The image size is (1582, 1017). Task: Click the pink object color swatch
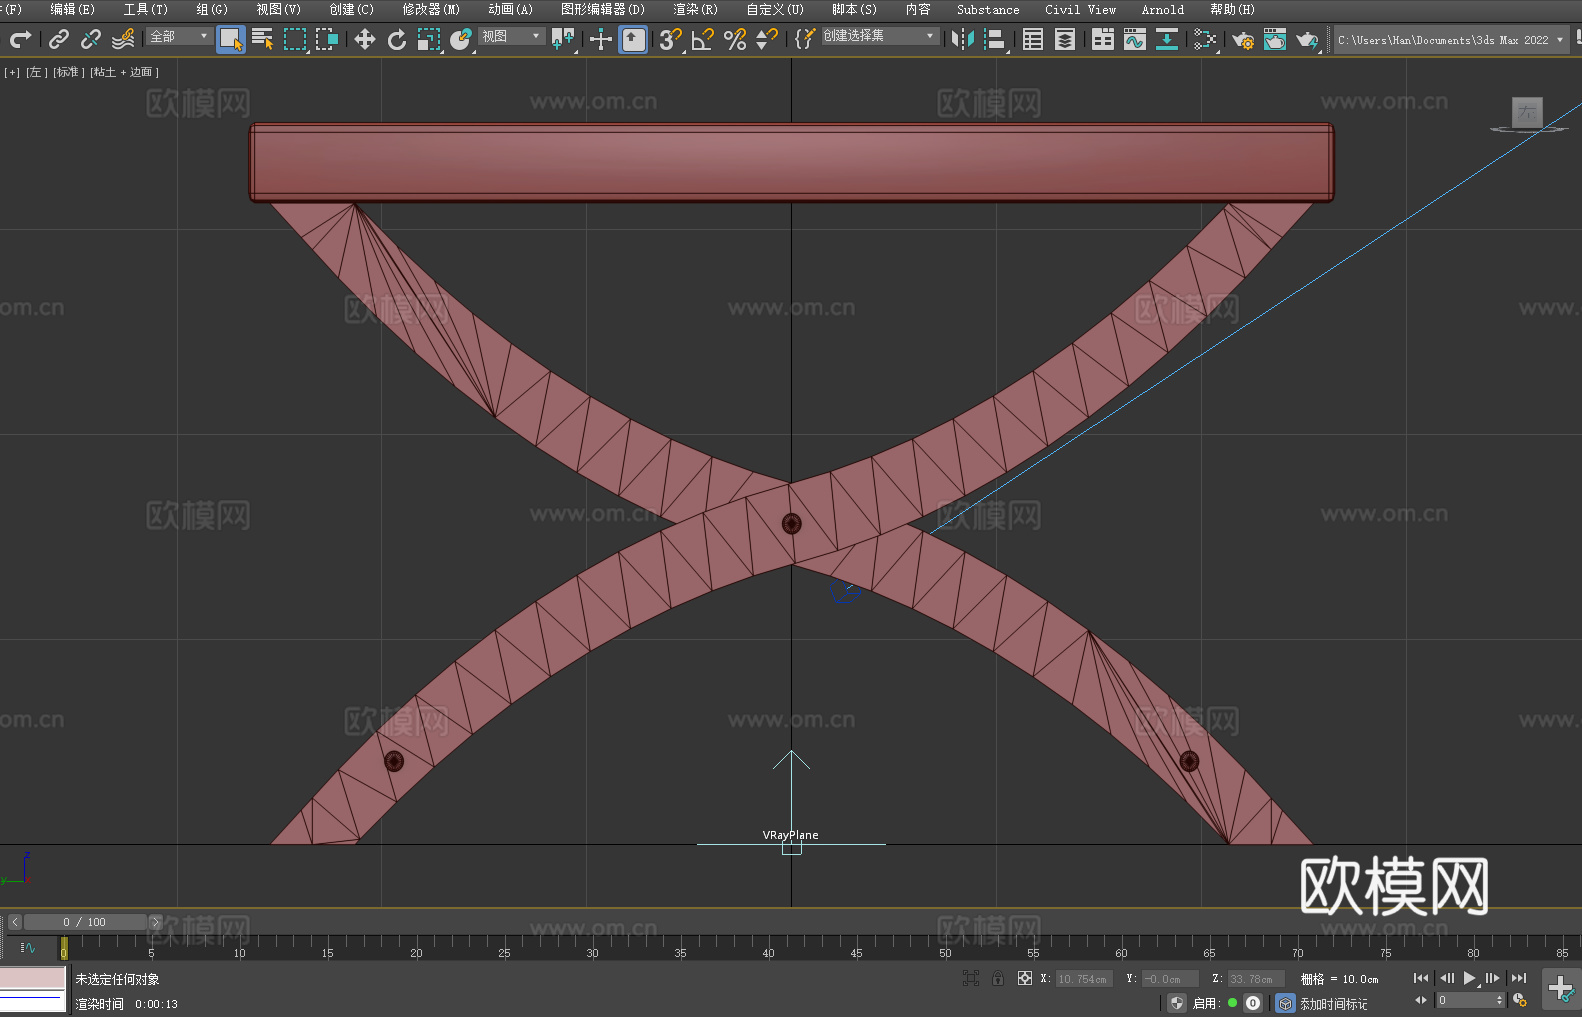pyautogui.click(x=33, y=977)
